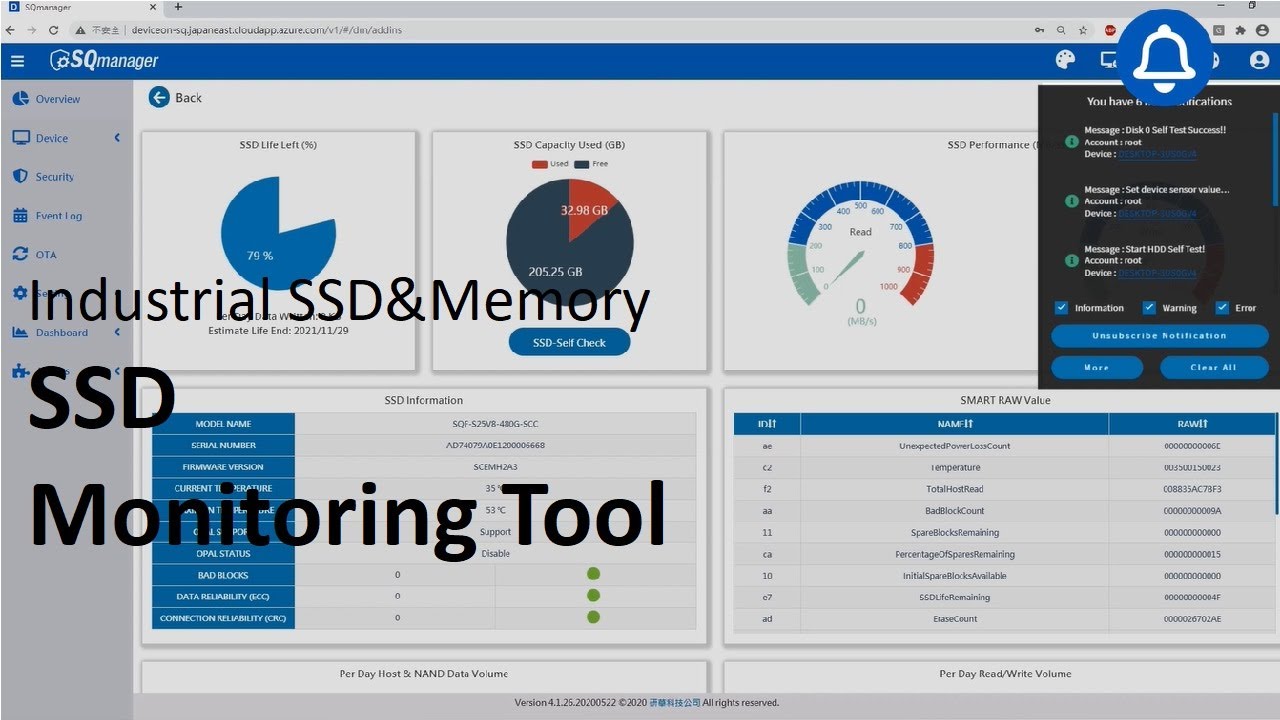Click the green status dot for BAD BLOCKS
Screen dimensions: 1280x720
[x=593, y=574]
